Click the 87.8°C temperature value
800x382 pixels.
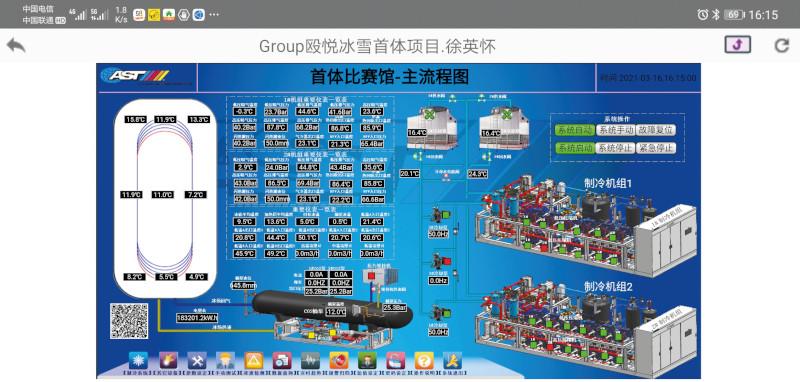277,128
